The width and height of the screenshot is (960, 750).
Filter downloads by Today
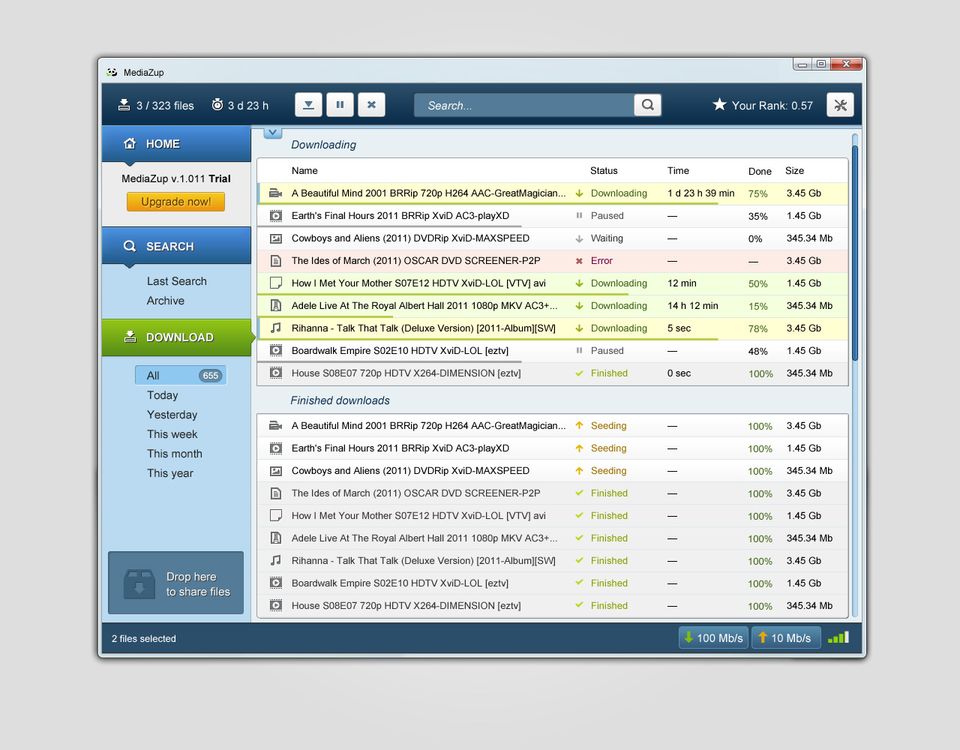pyautogui.click(x=162, y=395)
